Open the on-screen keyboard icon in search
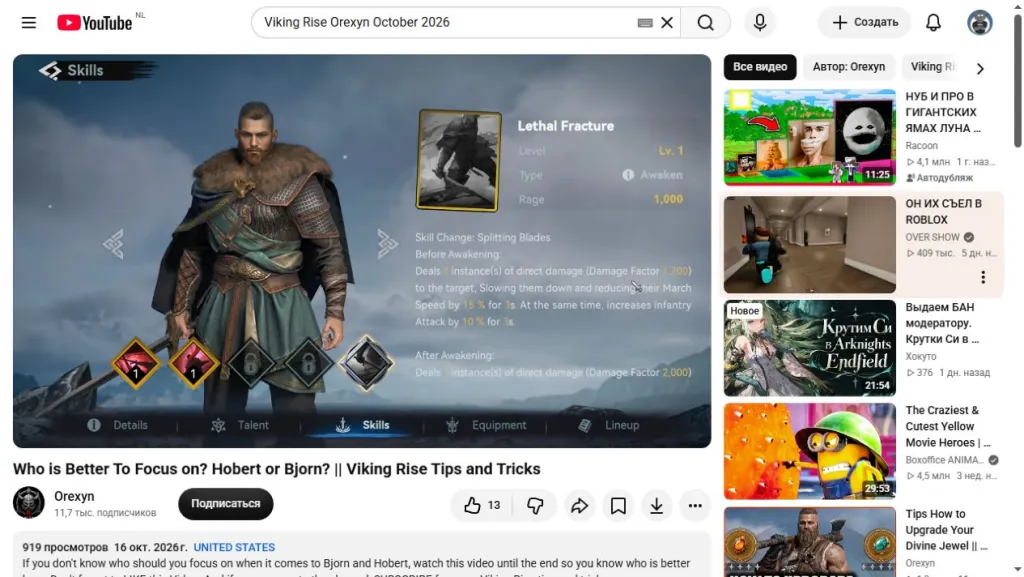The width and height of the screenshot is (1024, 577). pyautogui.click(x=645, y=23)
